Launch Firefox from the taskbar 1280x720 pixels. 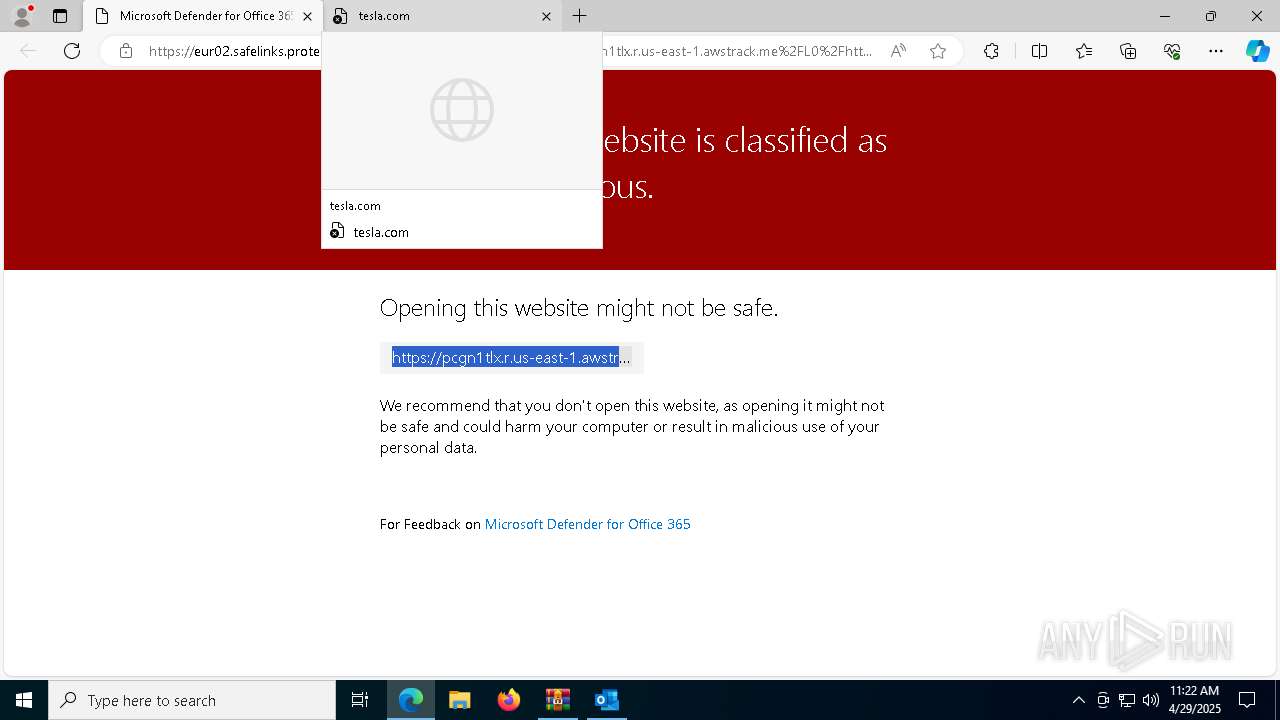click(x=509, y=700)
